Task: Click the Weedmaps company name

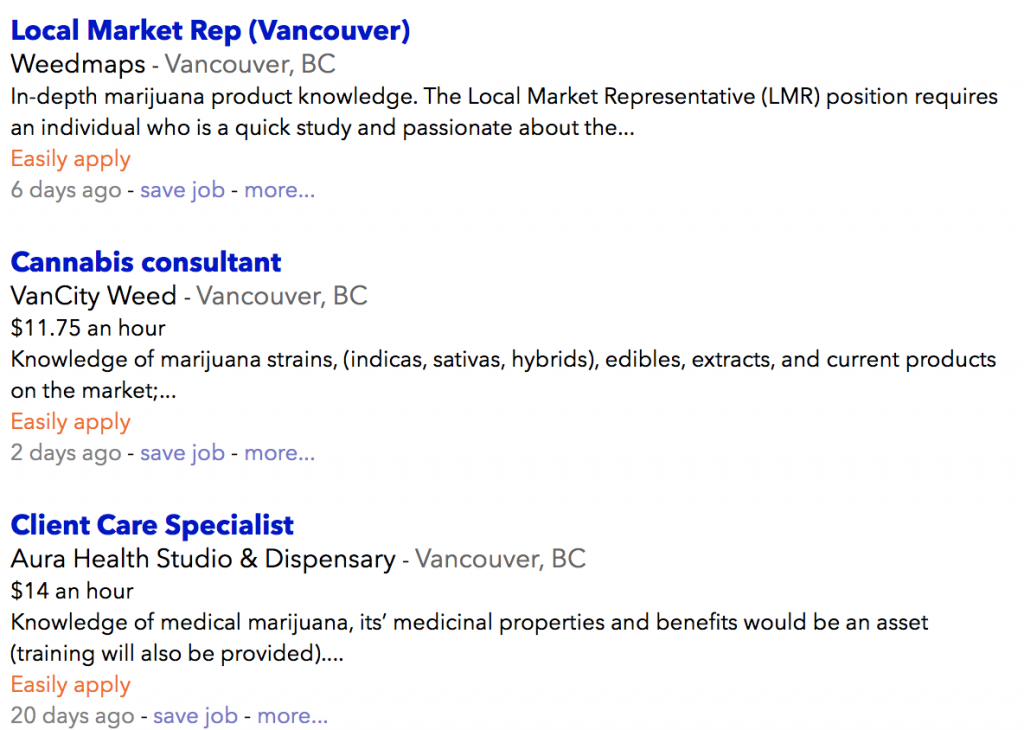Action: pos(78,65)
